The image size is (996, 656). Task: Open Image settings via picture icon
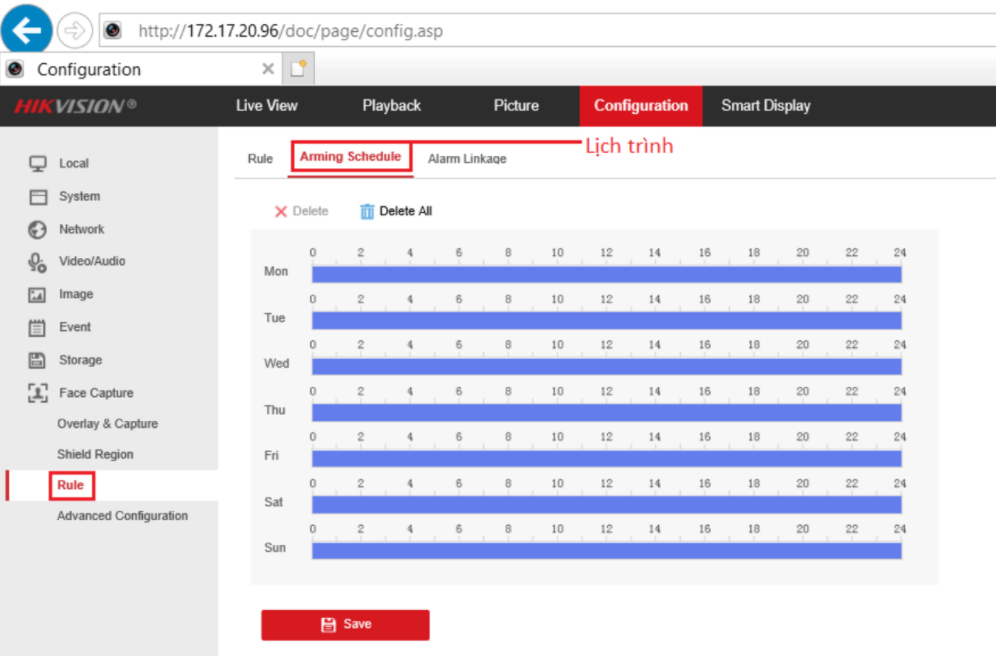38,295
